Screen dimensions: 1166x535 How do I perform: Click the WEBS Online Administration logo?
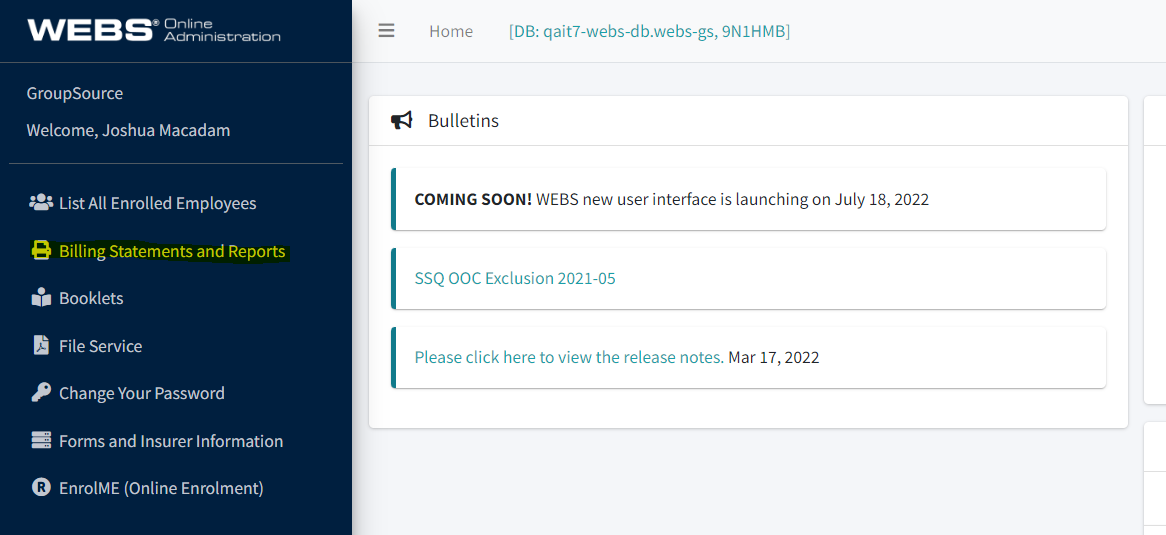pyautogui.click(x=154, y=30)
